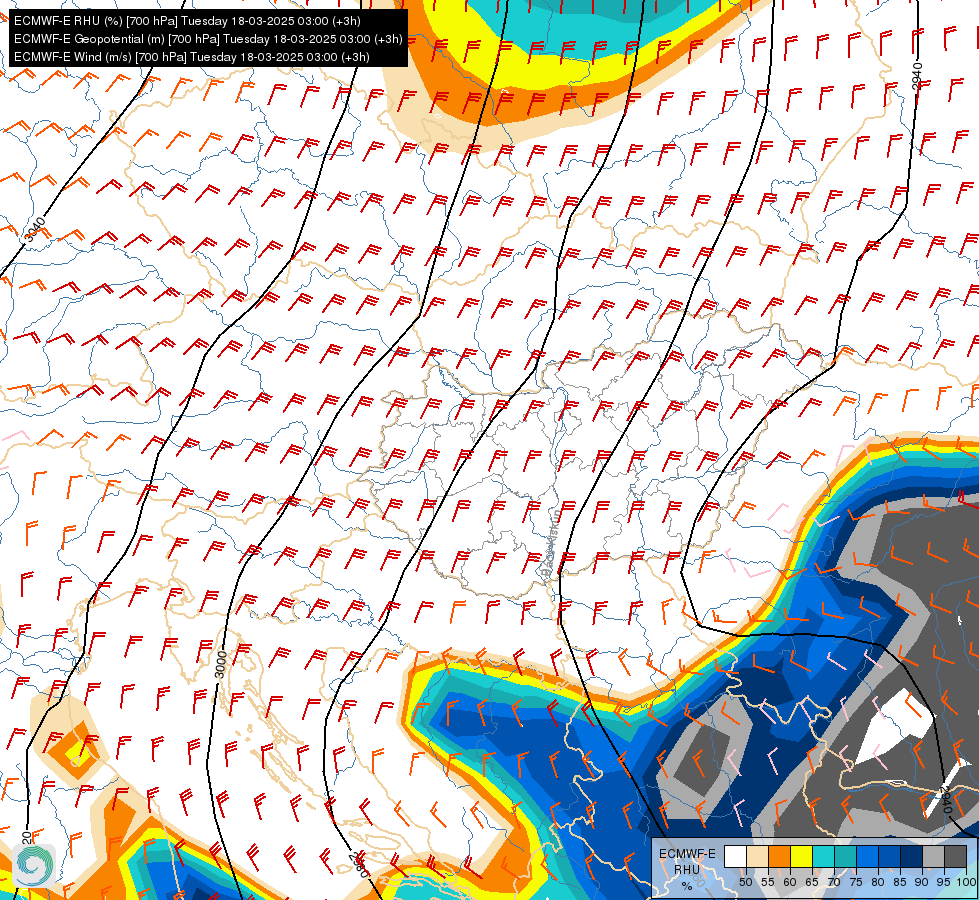Click the legend tick value 65

pos(812,882)
